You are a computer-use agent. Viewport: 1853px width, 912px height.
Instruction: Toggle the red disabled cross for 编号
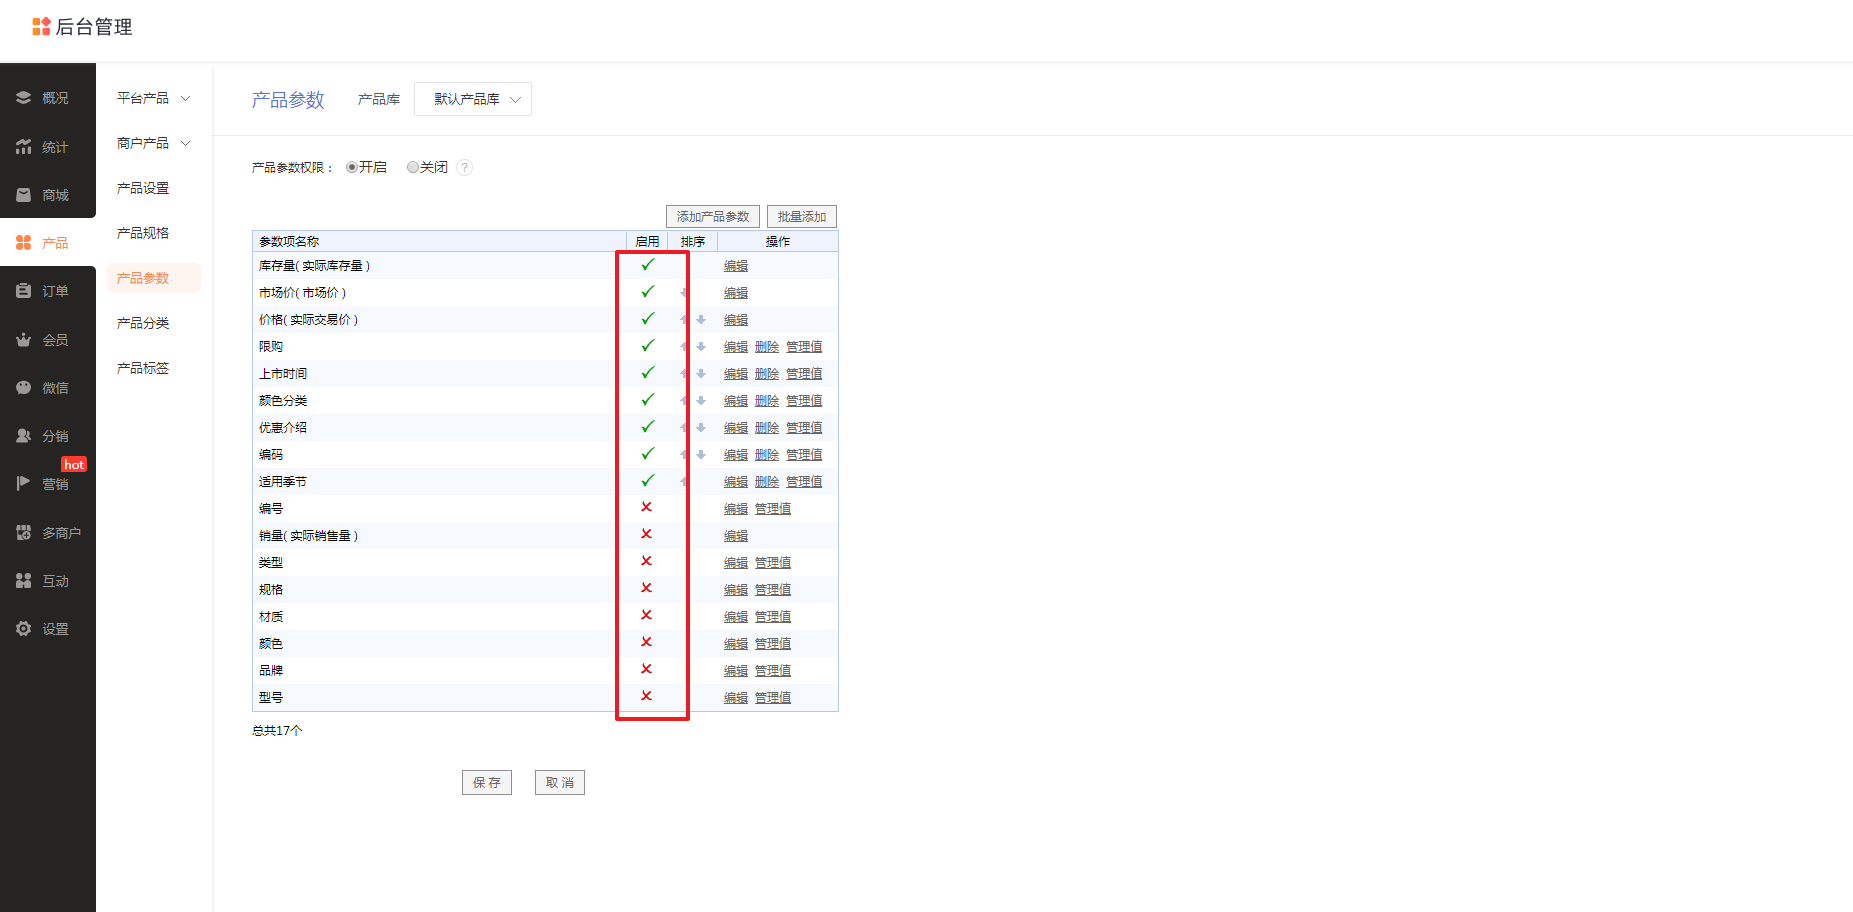(647, 507)
